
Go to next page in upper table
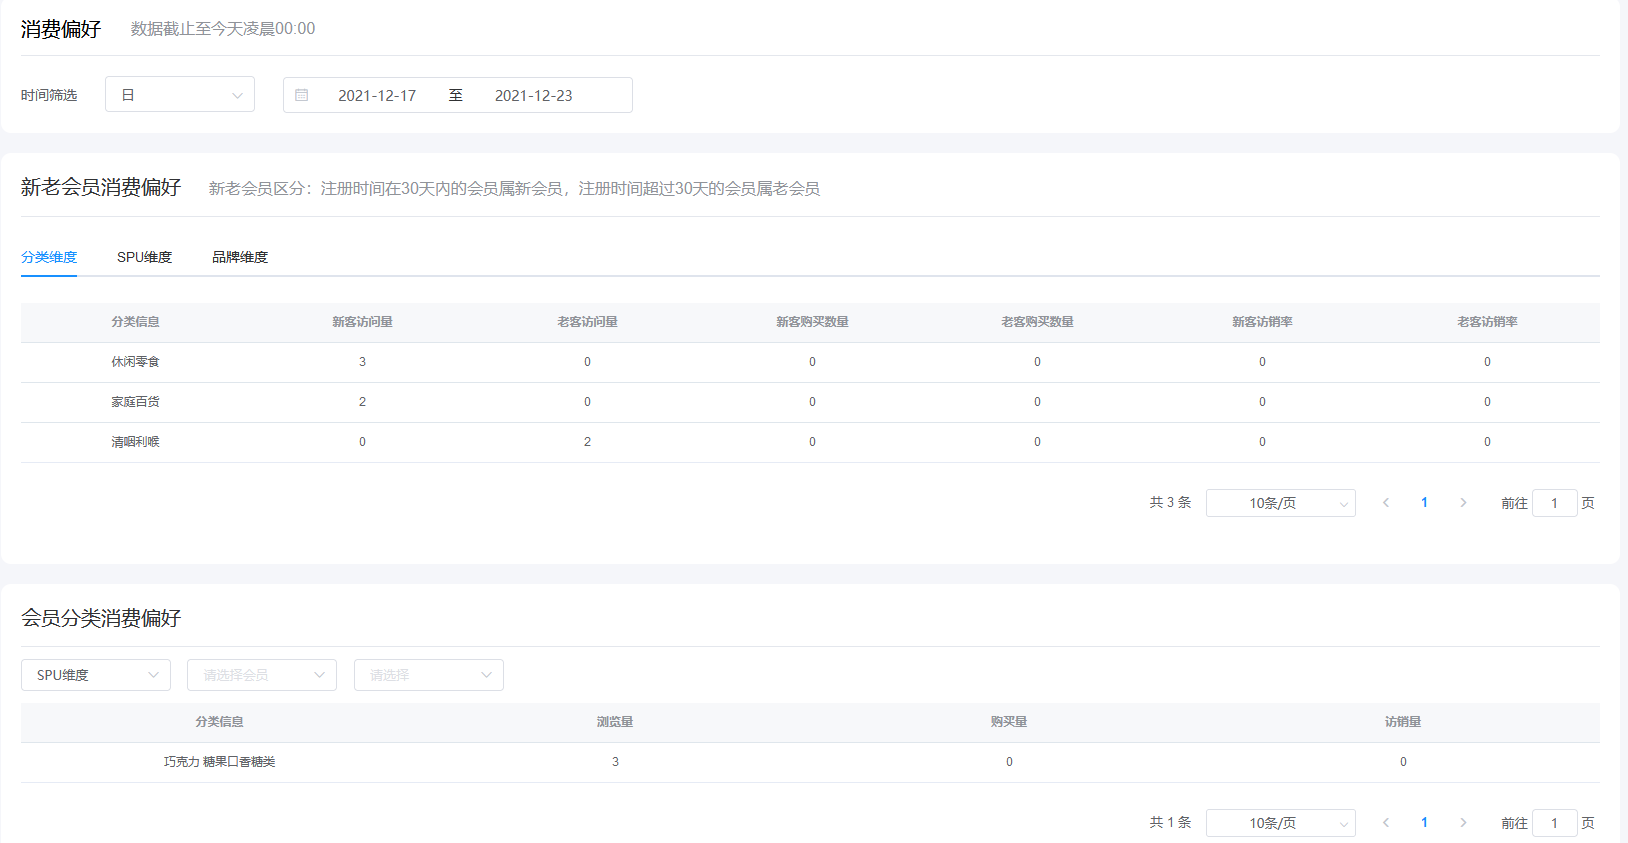(x=1463, y=503)
